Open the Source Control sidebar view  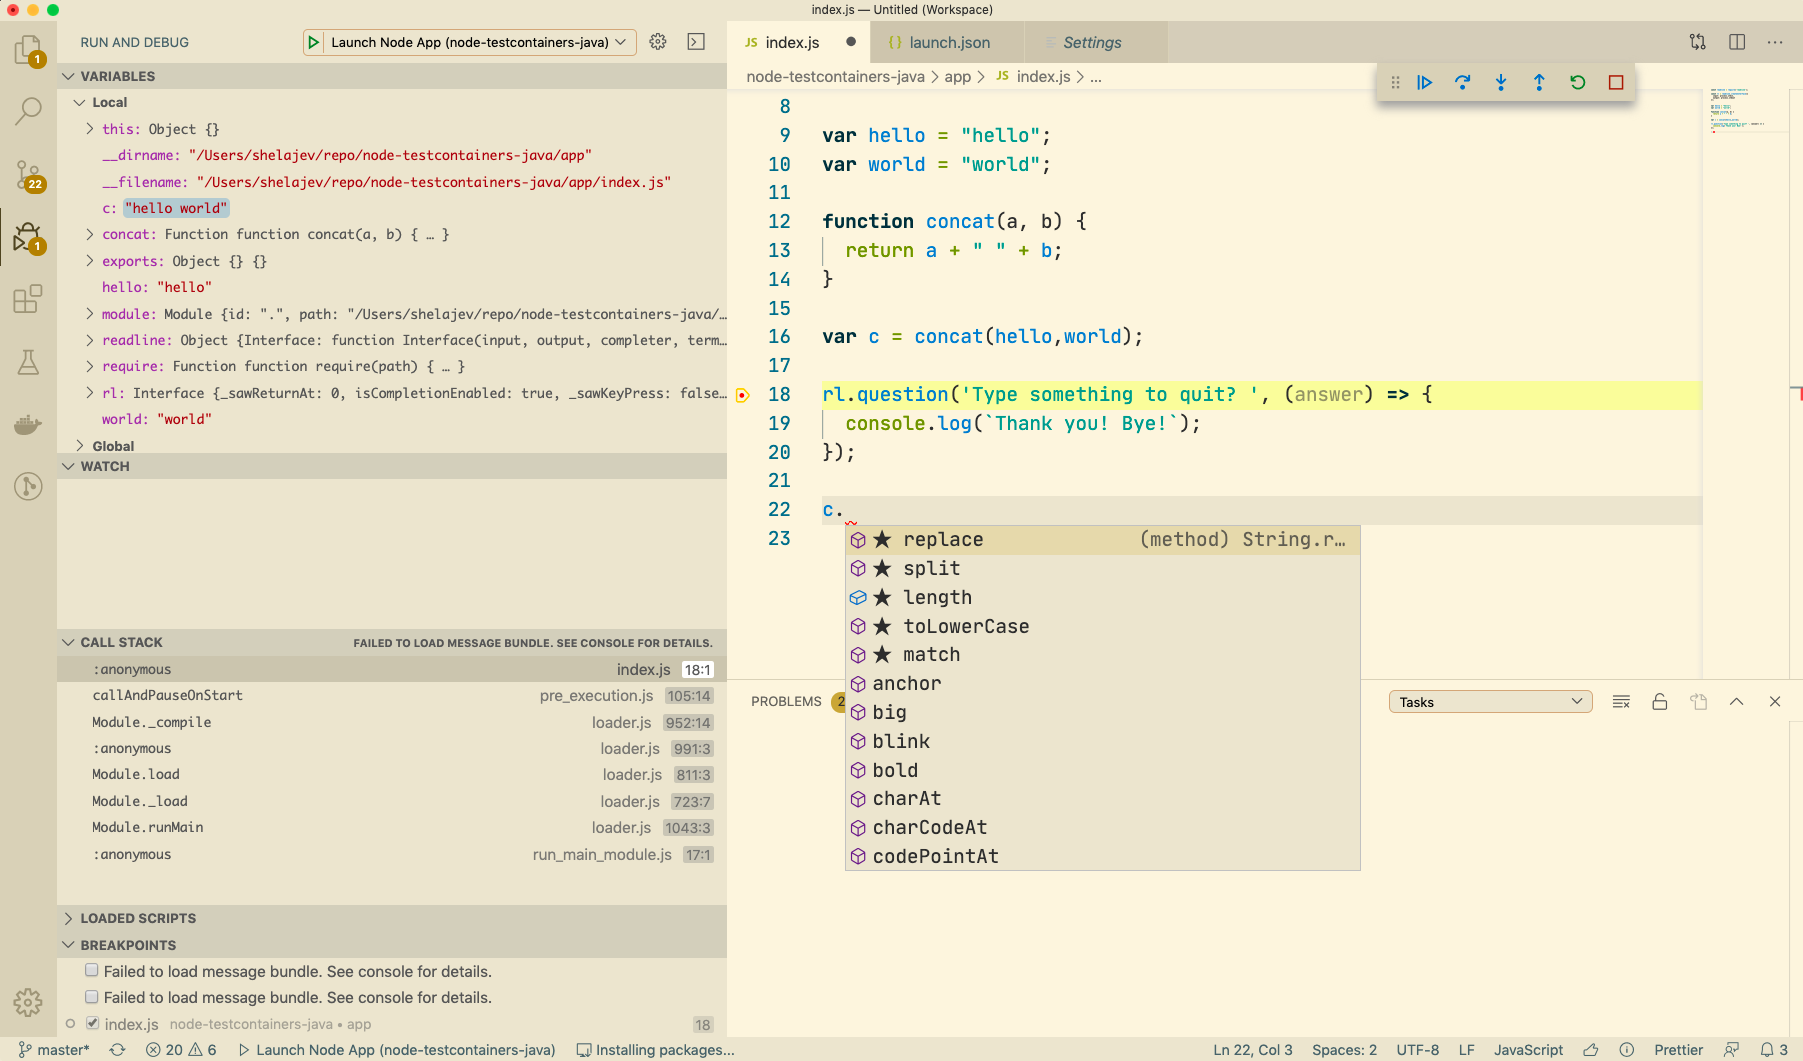click(28, 176)
